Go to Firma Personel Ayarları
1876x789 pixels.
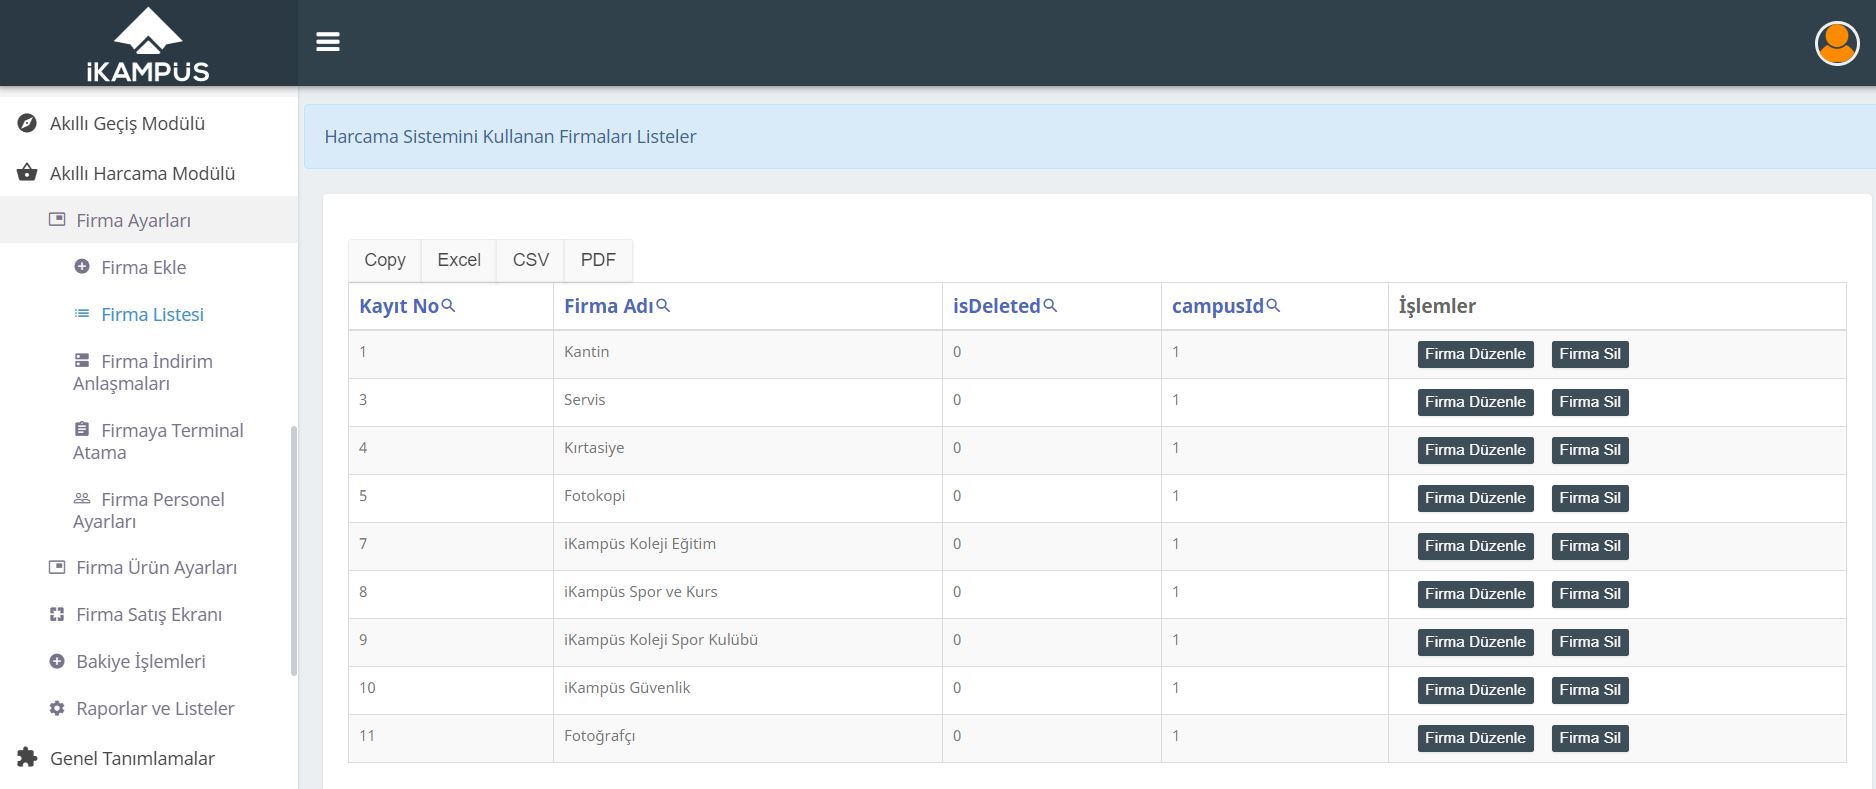click(149, 510)
